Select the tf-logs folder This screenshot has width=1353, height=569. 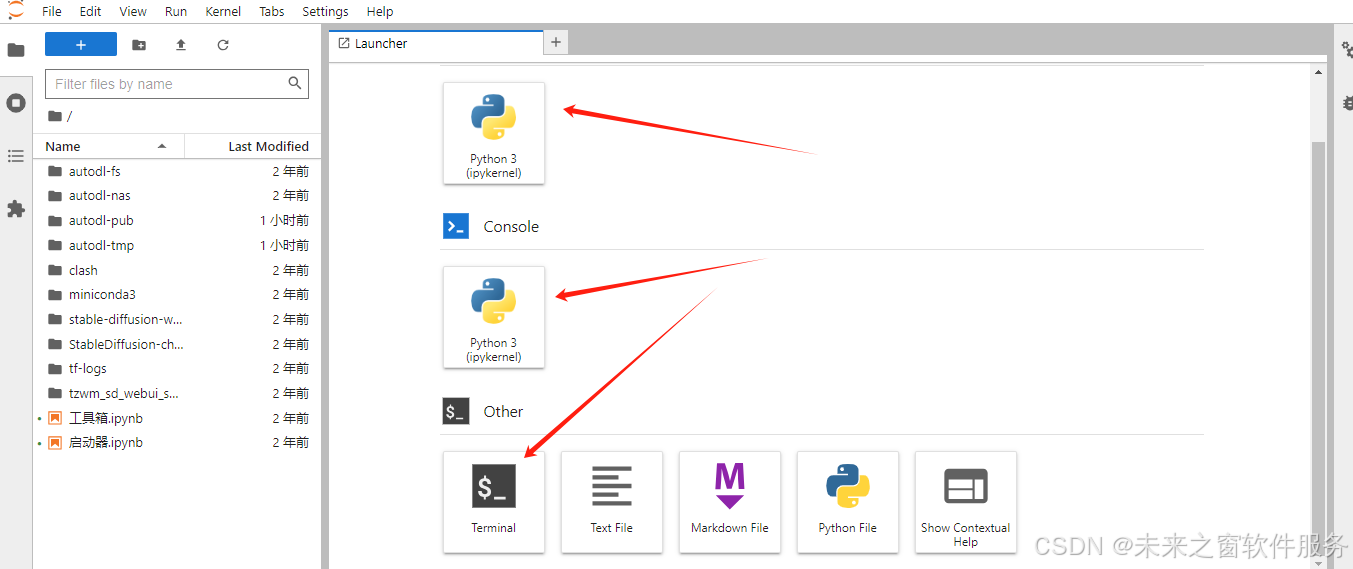[177, 368]
